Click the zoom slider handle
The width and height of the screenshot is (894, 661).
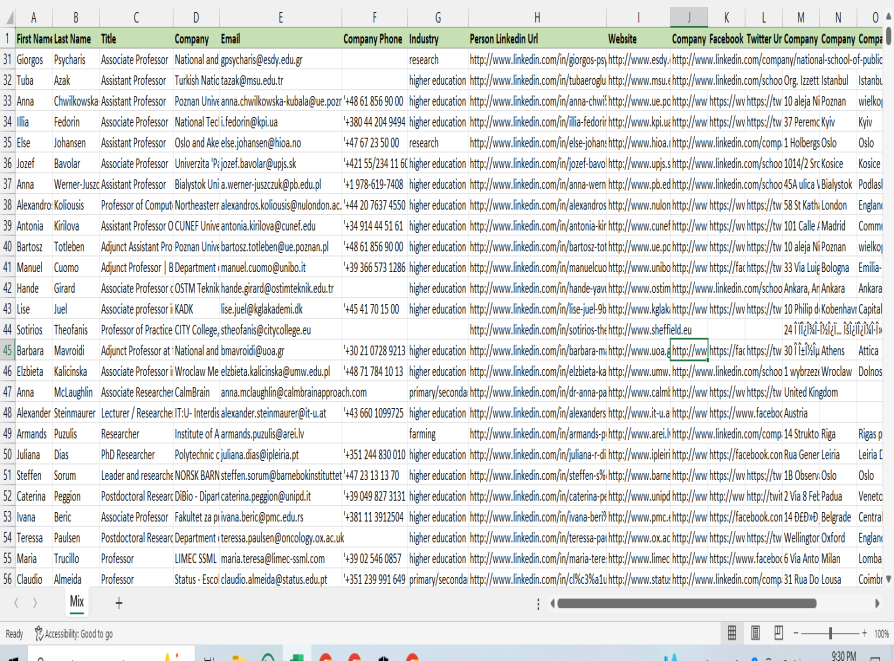click(x=831, y=633)
